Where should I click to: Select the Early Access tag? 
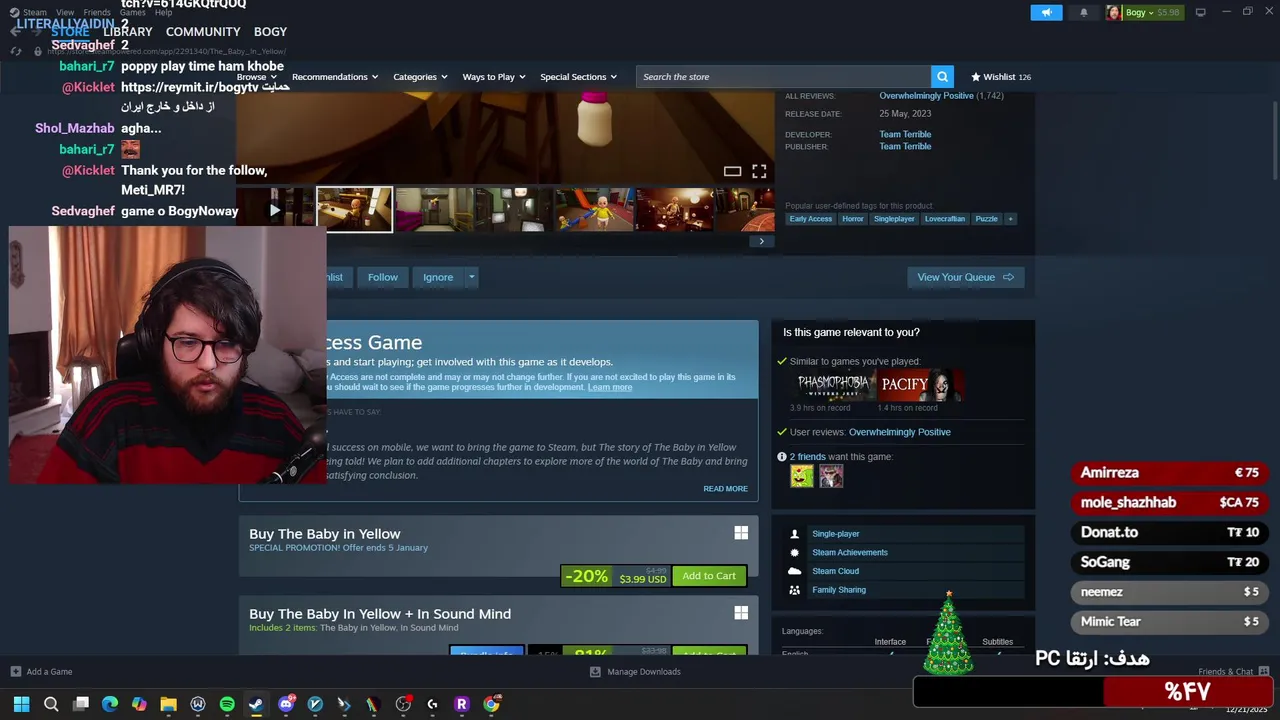click(x=810, y=219)
